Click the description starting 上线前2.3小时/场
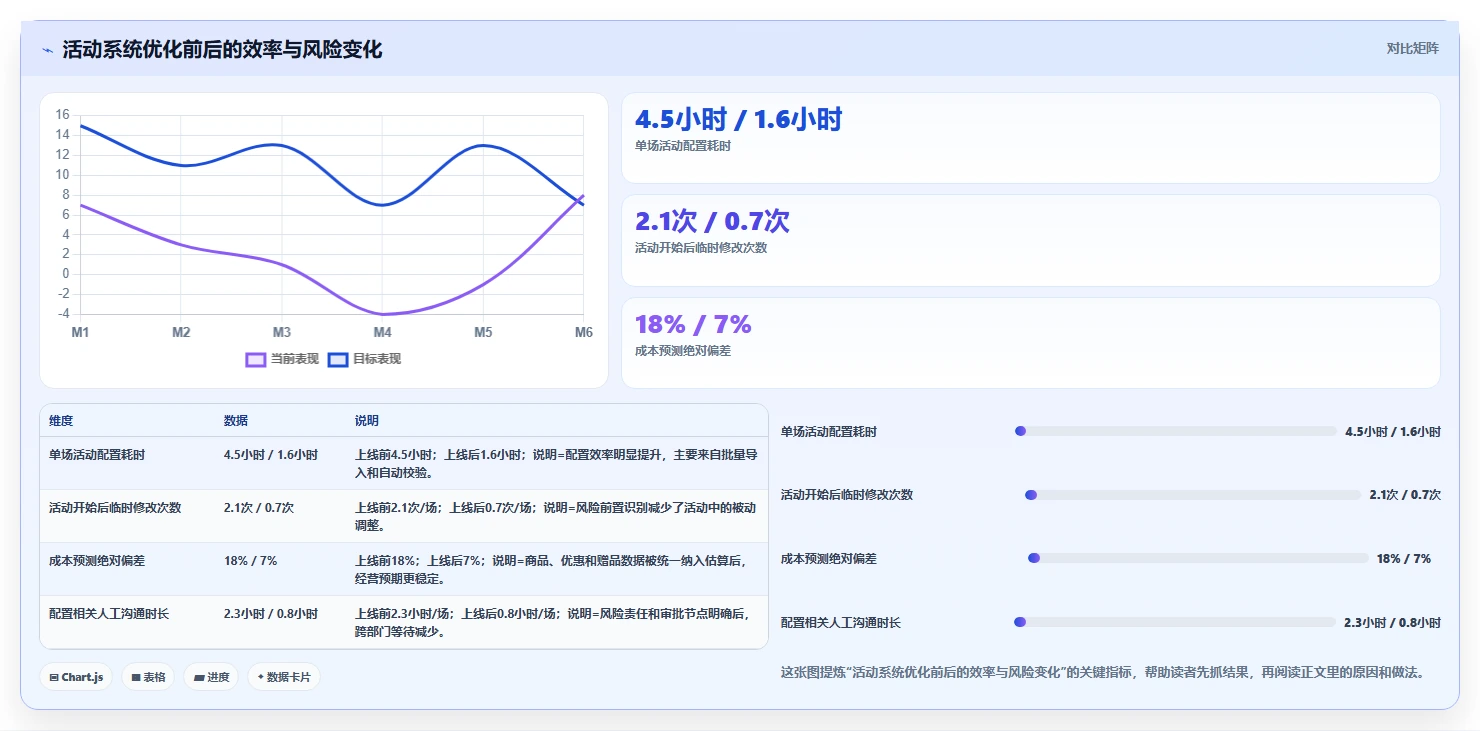 [552, 623]
